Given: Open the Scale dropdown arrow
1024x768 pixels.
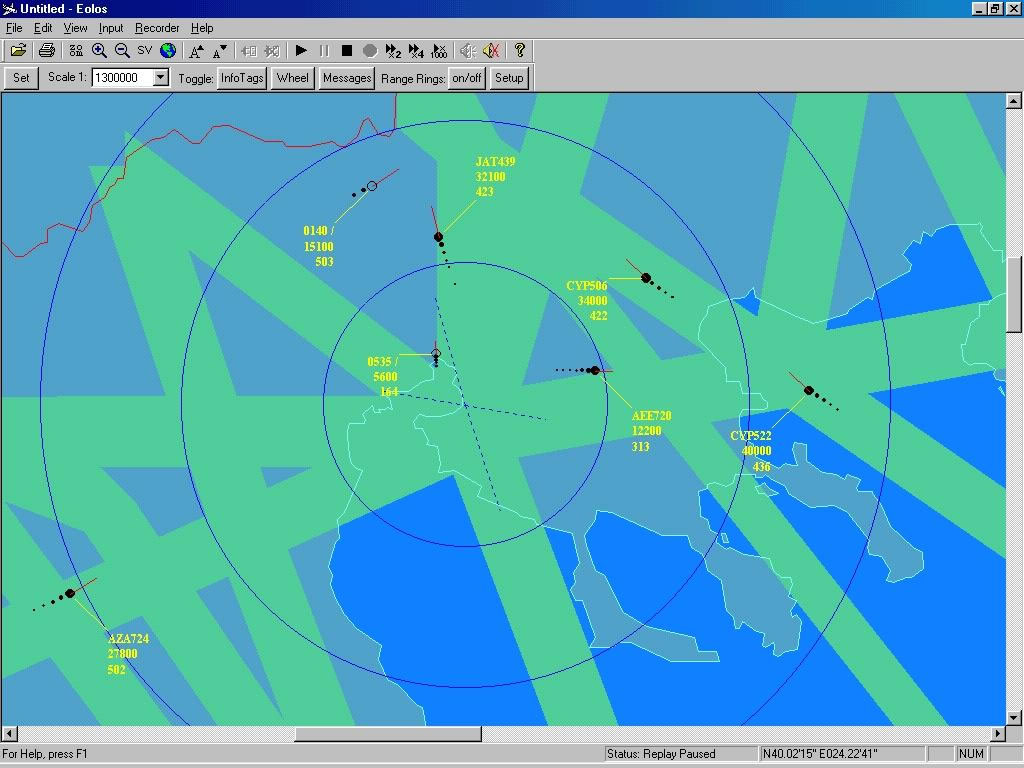Looking at the screenshot, I should pyautogui.click(x=161, y=78).
